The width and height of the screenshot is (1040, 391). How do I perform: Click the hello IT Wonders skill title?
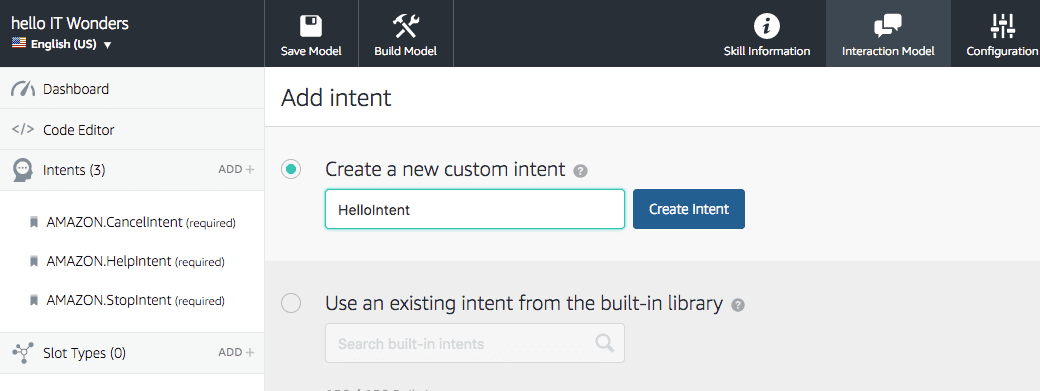(70, 23)
